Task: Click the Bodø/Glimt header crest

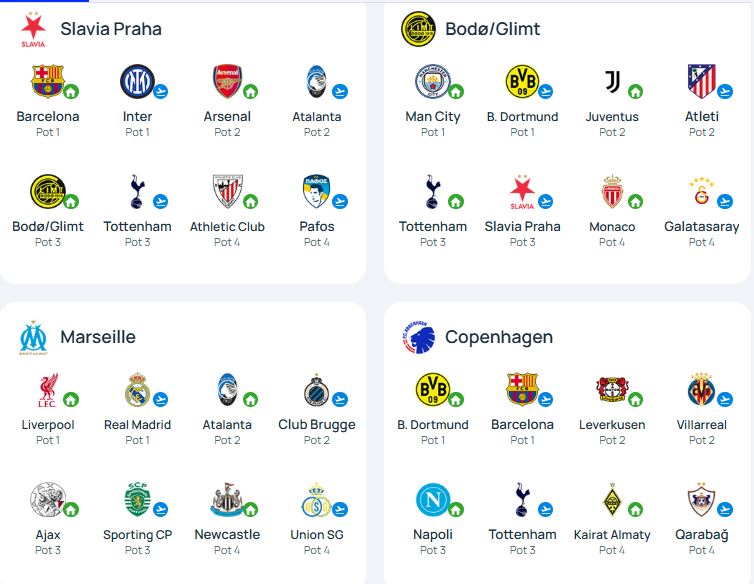Action: point(418,29)
